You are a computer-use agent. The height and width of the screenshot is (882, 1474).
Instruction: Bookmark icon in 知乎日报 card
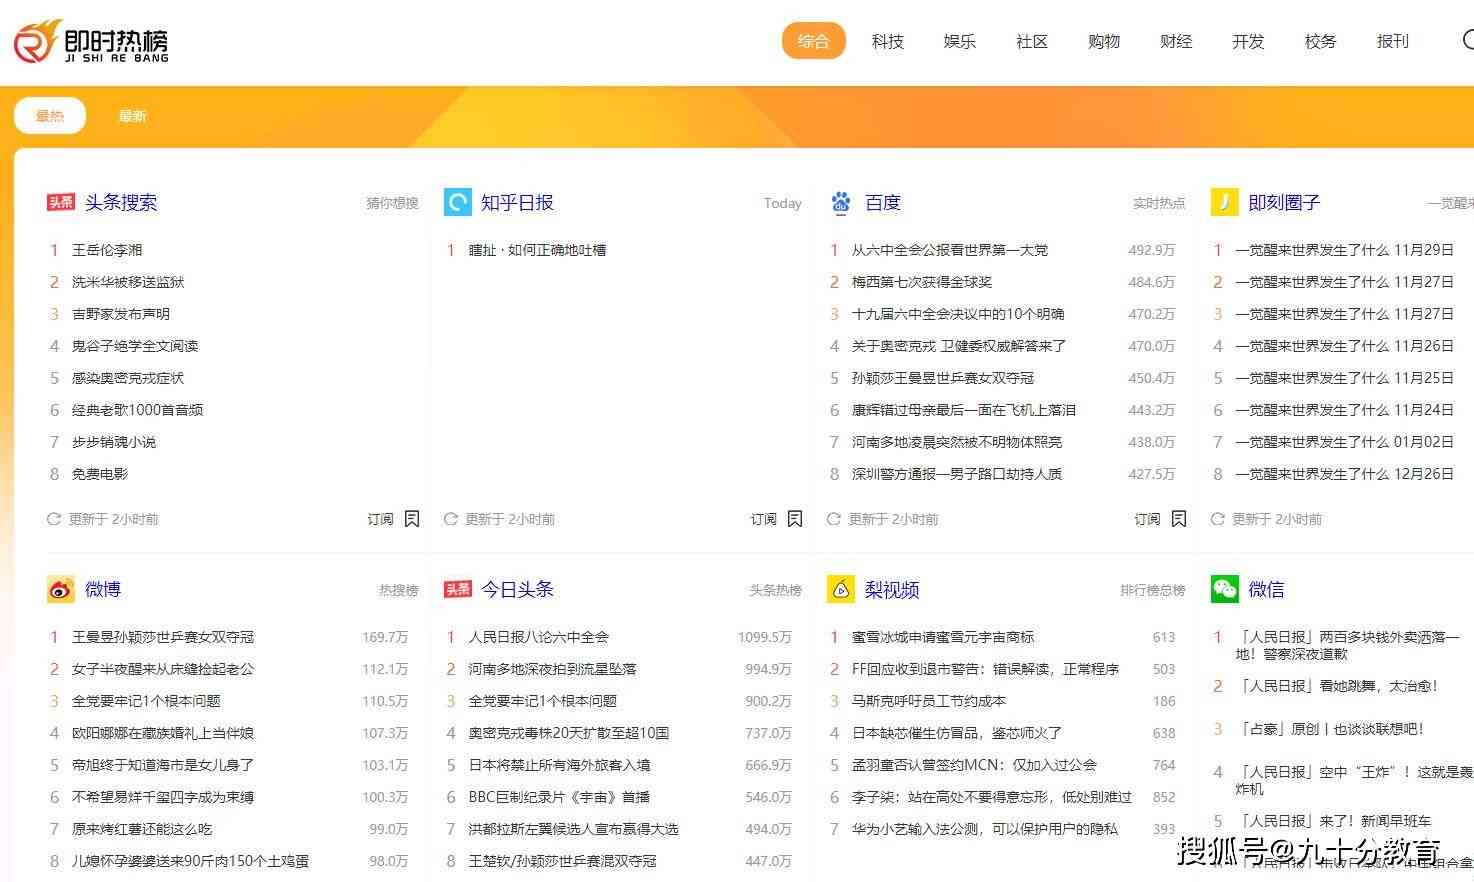(x=795, y=518)
